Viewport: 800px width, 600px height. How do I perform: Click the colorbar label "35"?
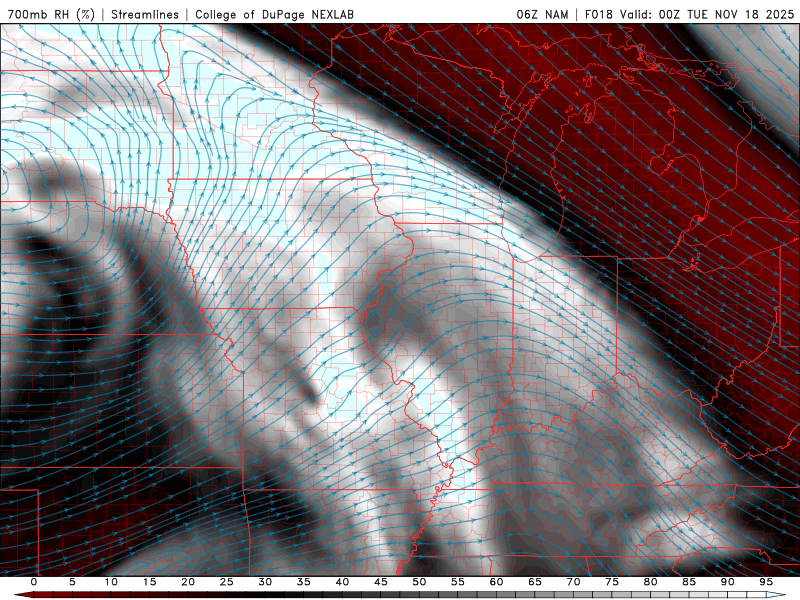click(x=304, y=582)
